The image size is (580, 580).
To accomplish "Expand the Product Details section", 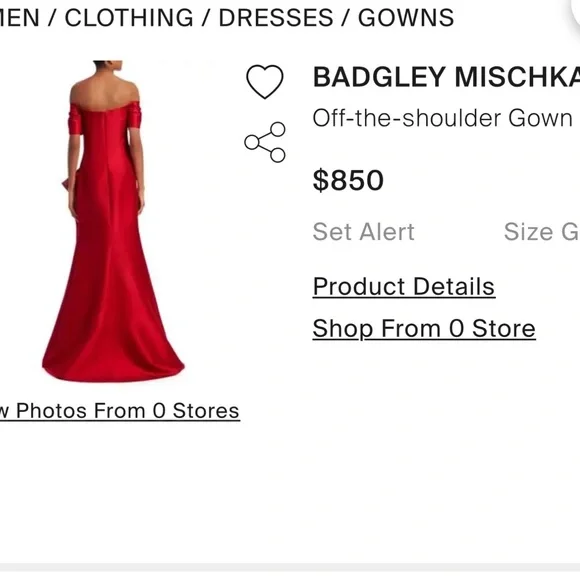I will (x=404, y=287).
